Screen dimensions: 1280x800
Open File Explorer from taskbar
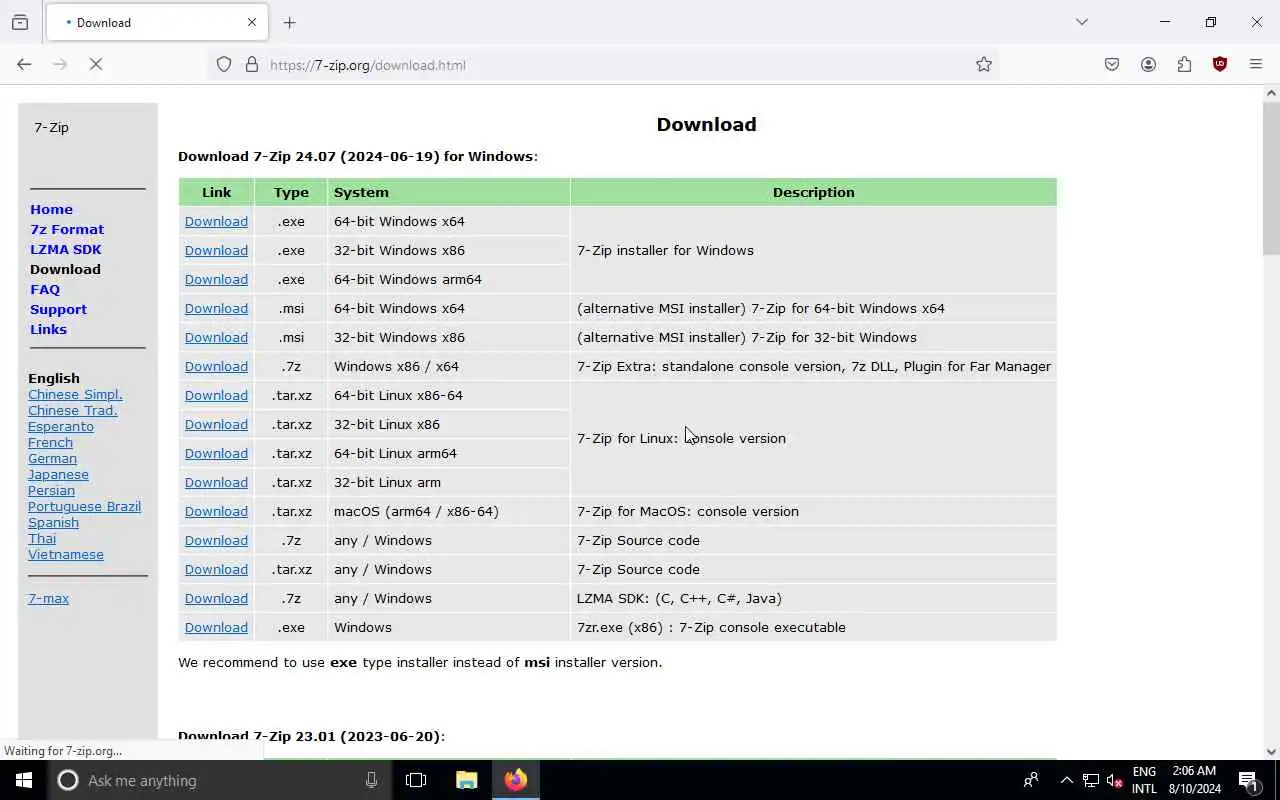(x=467, y=780)
